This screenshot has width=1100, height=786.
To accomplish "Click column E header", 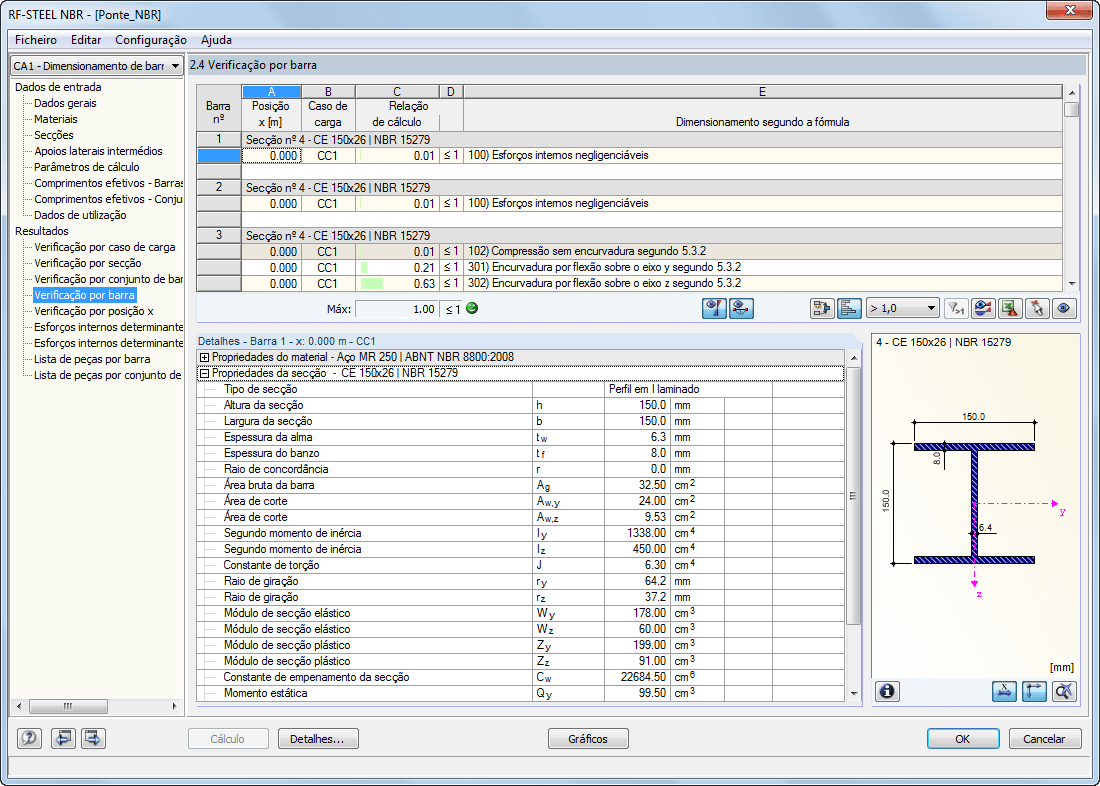I will pos(763,92).
